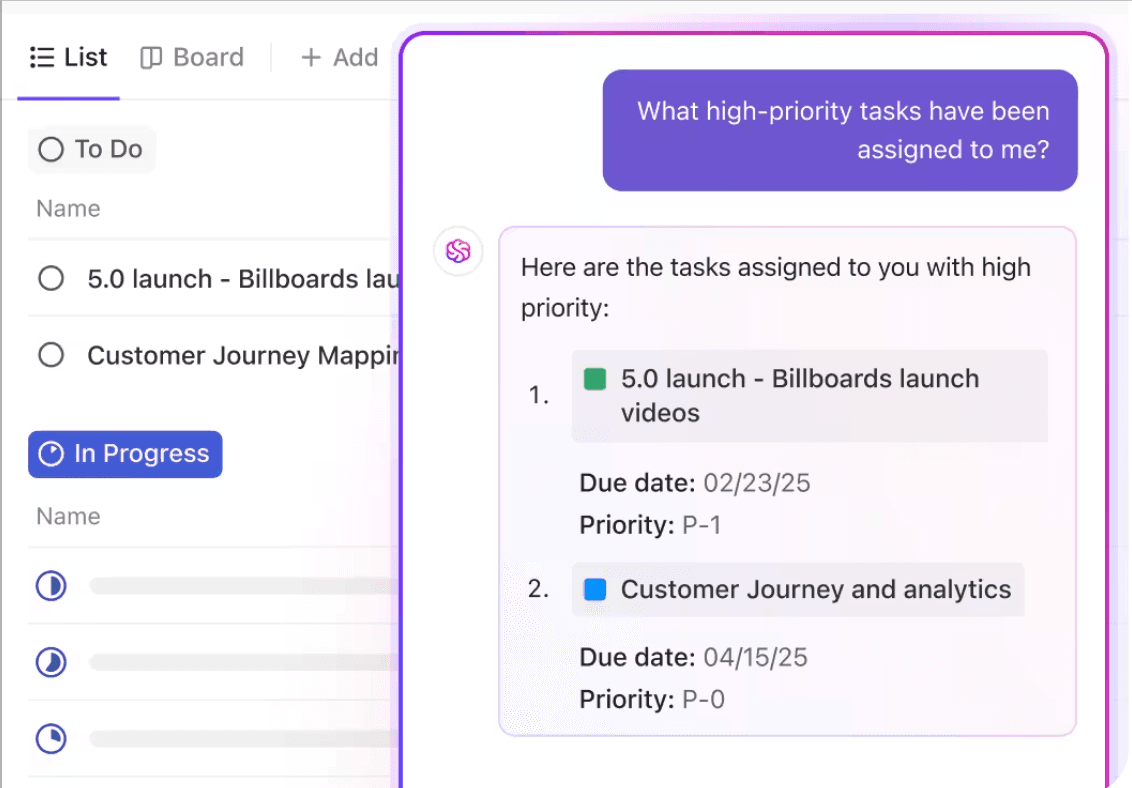The width and height of the screenshot is (1132, 788).
Task: Click the AI response intro text
Action: tap(776, 287)
